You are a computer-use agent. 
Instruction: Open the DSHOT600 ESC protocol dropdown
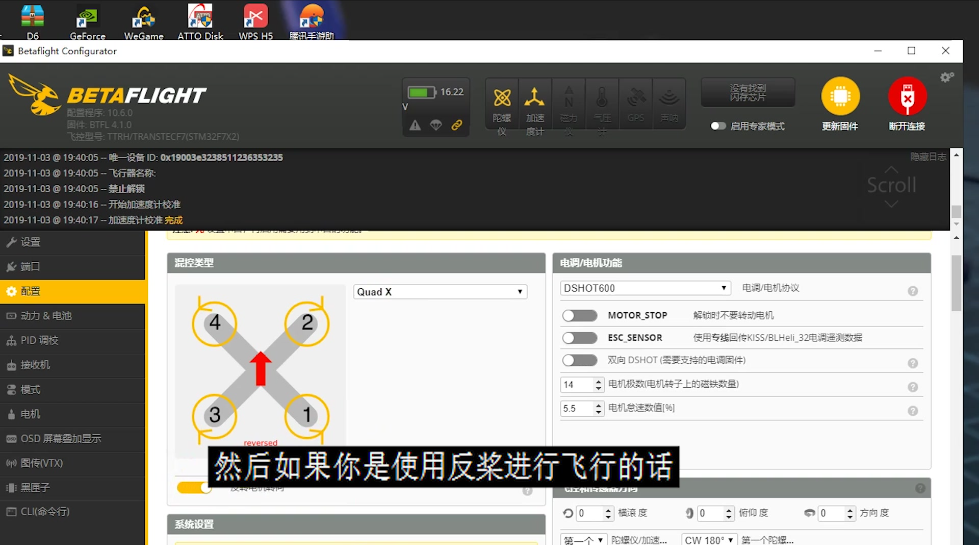645,288
